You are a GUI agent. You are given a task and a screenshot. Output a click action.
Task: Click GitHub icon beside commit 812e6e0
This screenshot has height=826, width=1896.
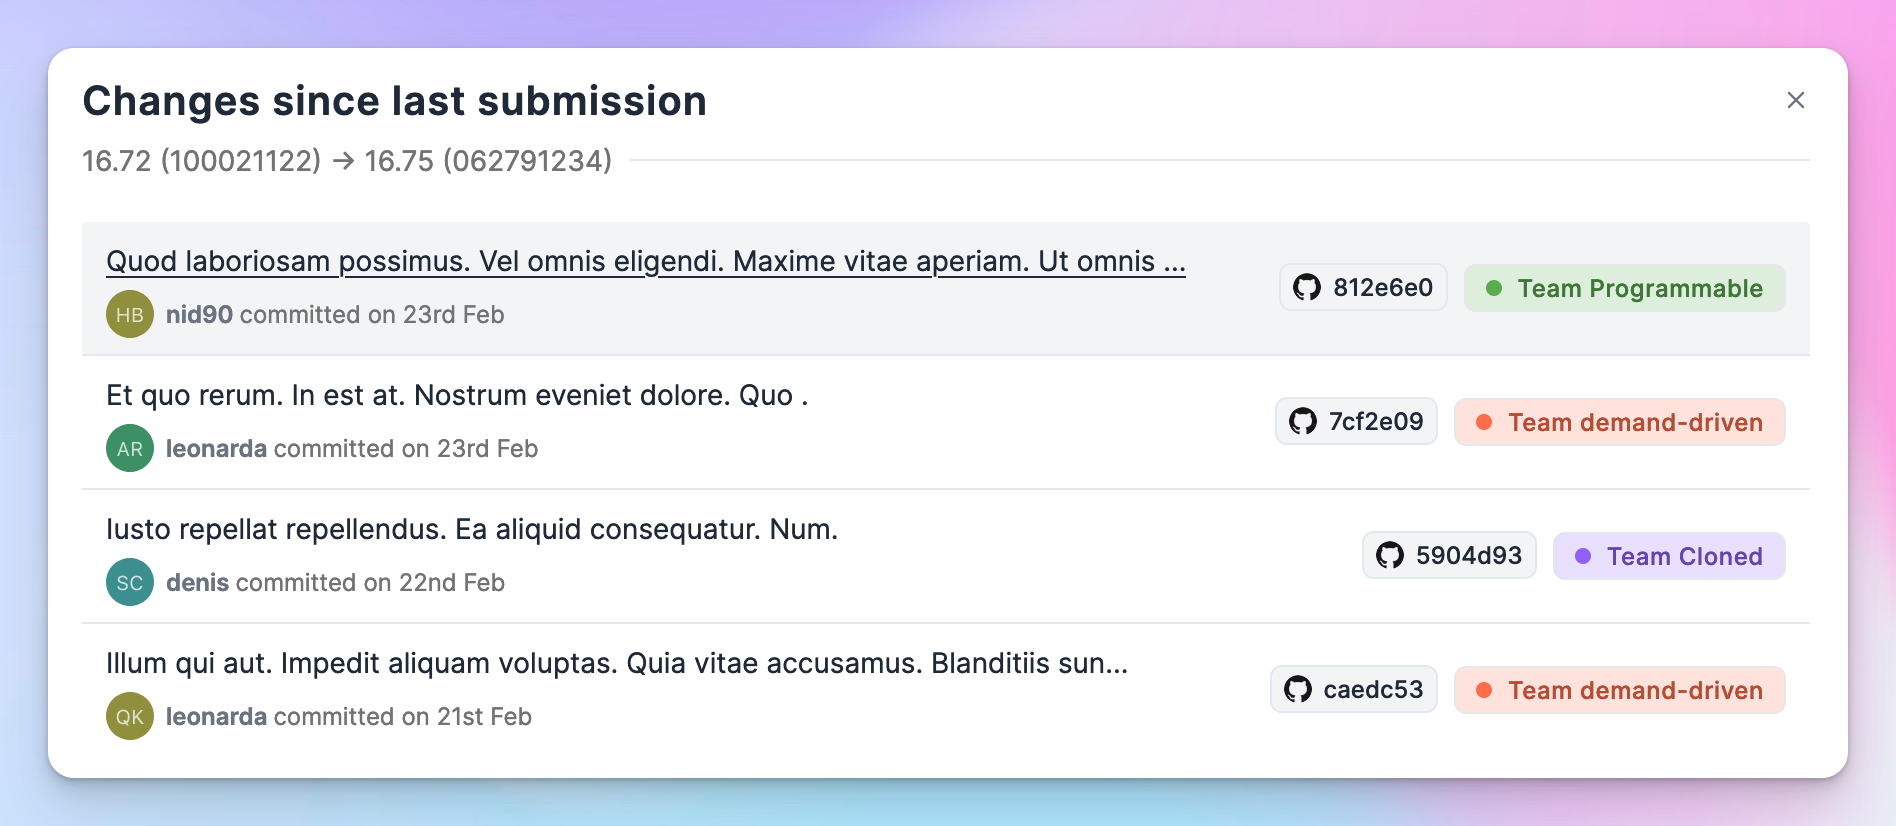click(x=1307, y=288)
